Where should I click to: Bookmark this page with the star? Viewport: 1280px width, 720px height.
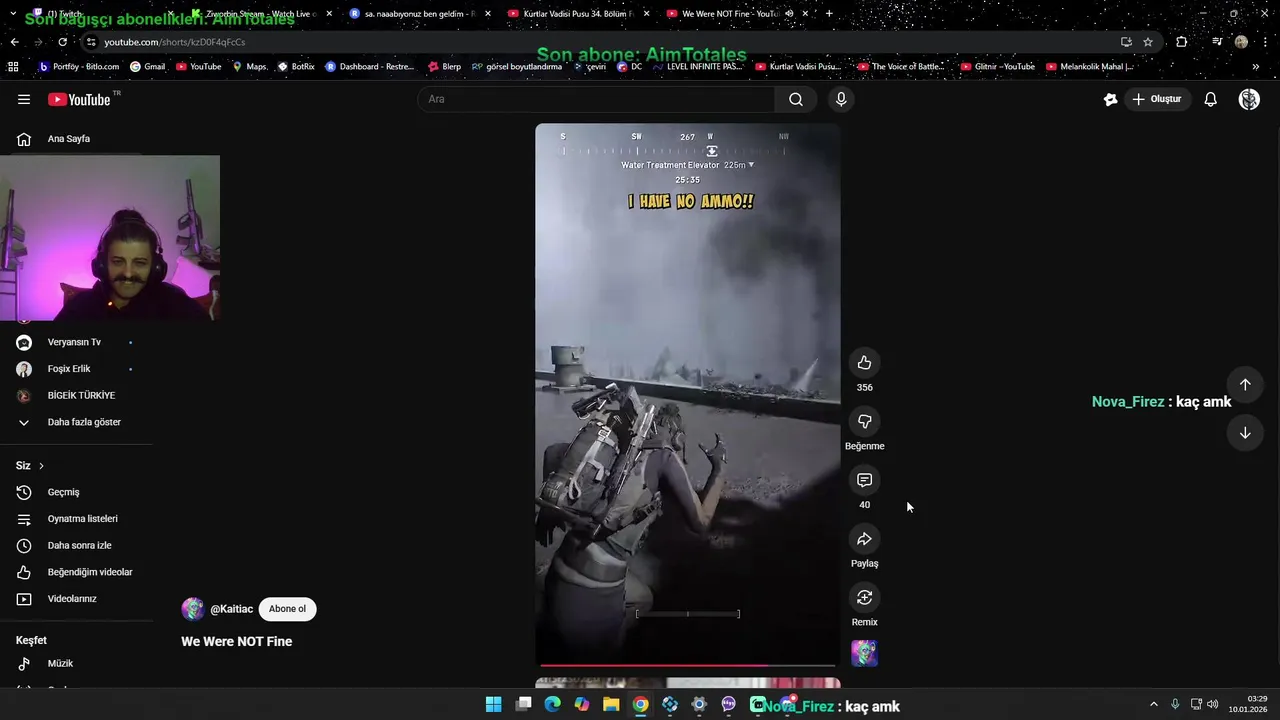pos(1148,42)
